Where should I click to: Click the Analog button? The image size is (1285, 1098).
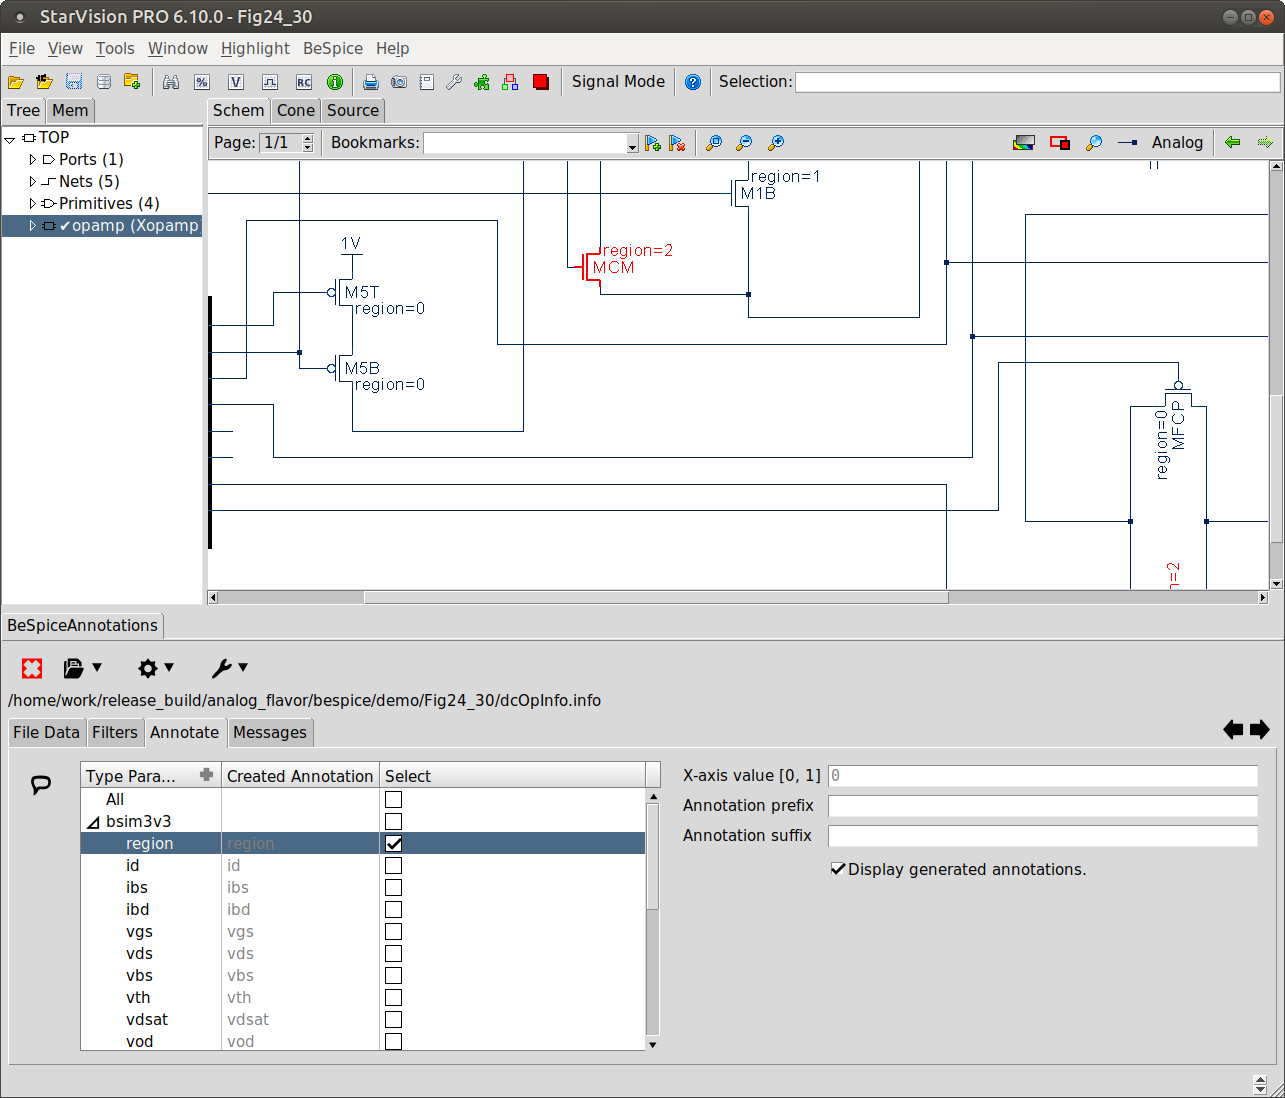click(x=1177, y=142)
